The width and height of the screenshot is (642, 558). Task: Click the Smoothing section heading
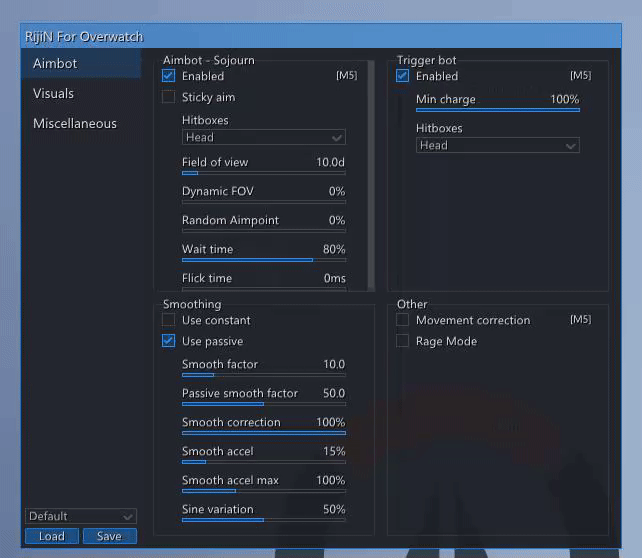point(192,304)
